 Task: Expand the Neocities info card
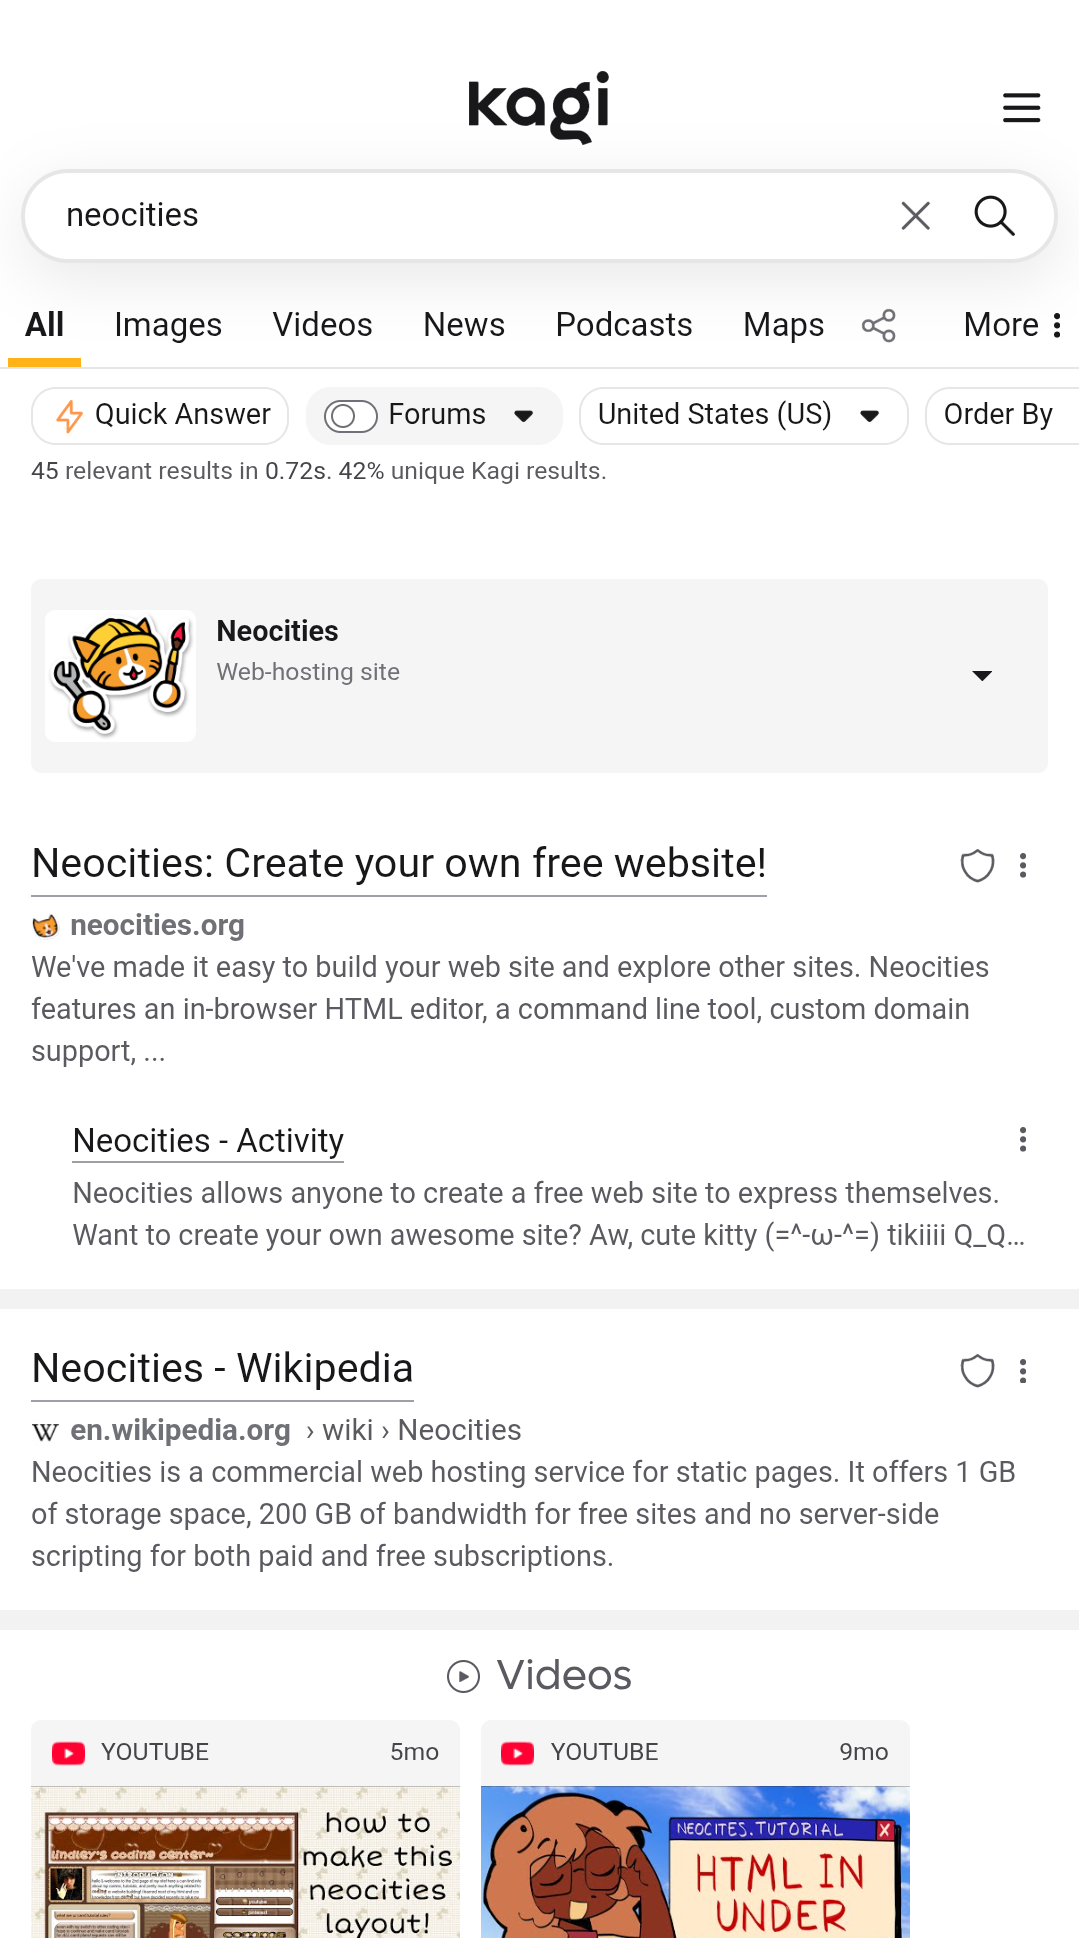click(982, 676)
